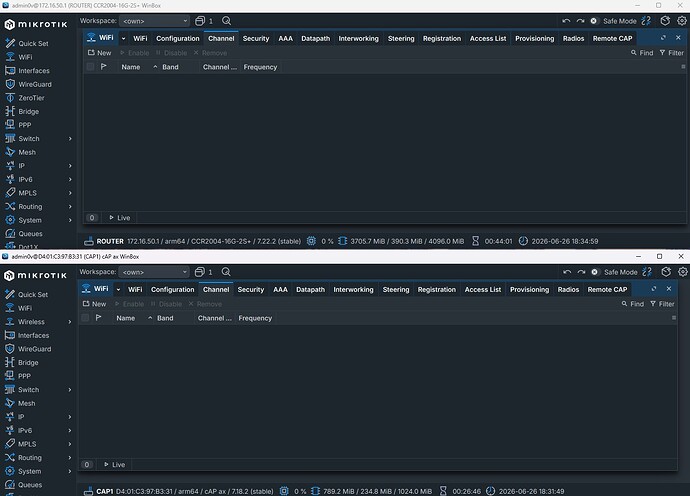
Task: Click Filter in the CAP1 WiFi panel
Action: coord(662,304)
